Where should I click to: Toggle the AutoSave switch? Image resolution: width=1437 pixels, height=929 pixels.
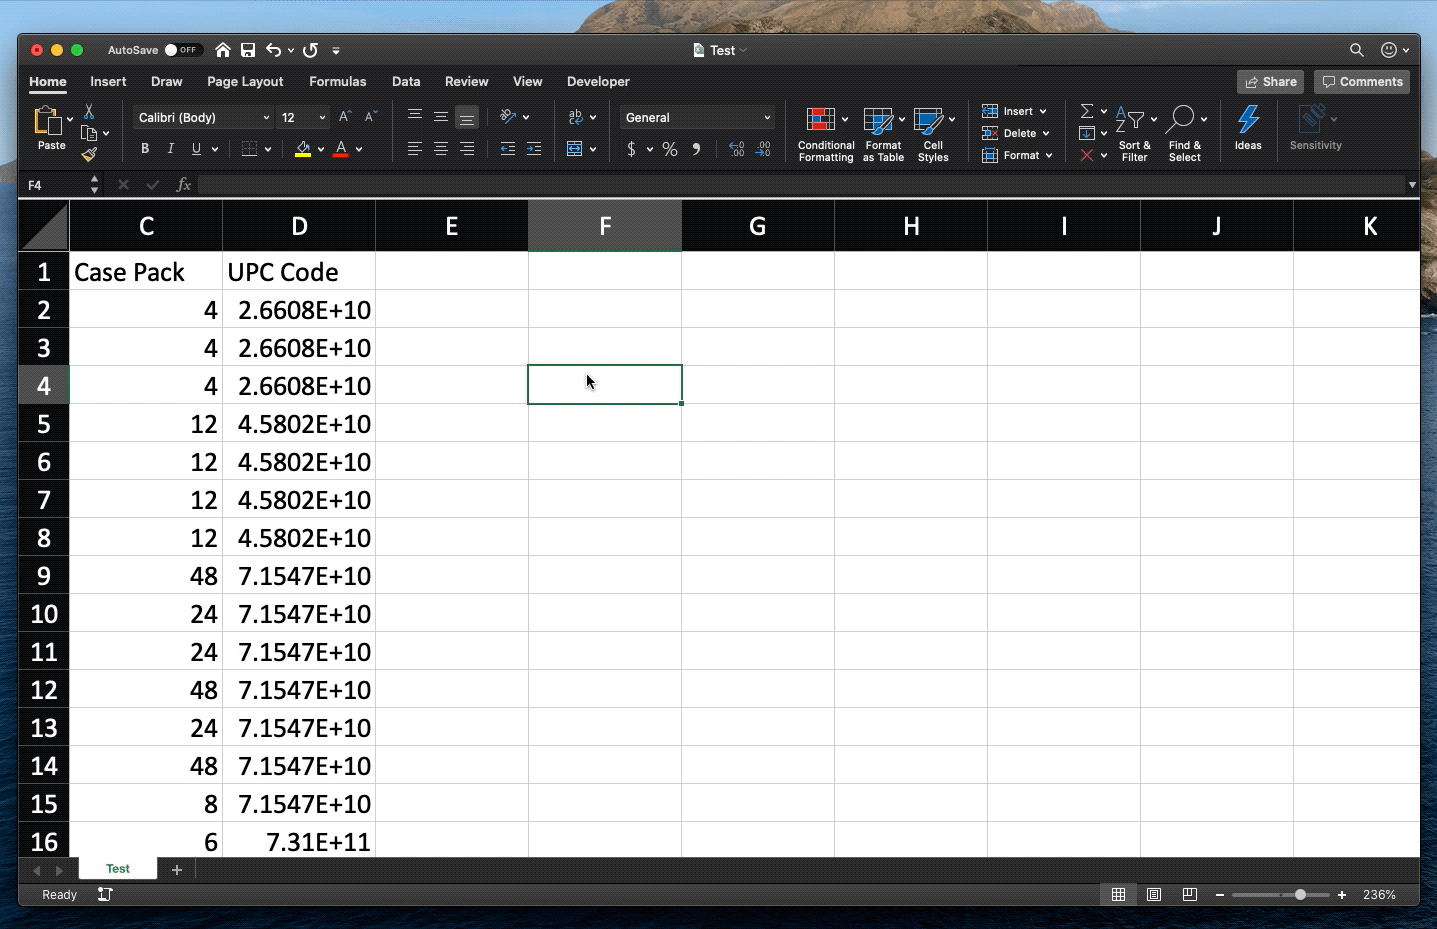click(182, 50)
